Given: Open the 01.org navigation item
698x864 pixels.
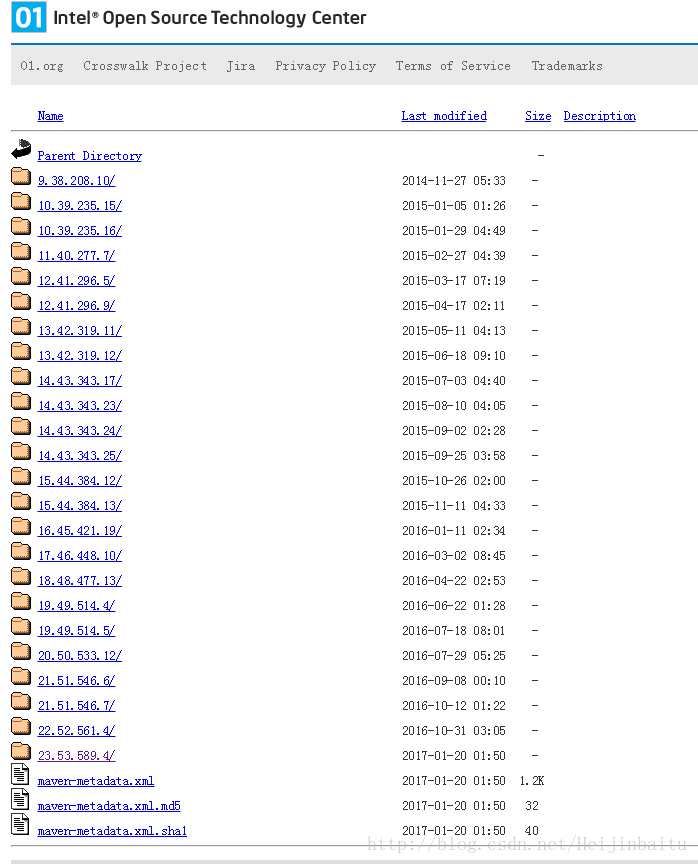Looking at the screenshot, I should tap(42, 66).
